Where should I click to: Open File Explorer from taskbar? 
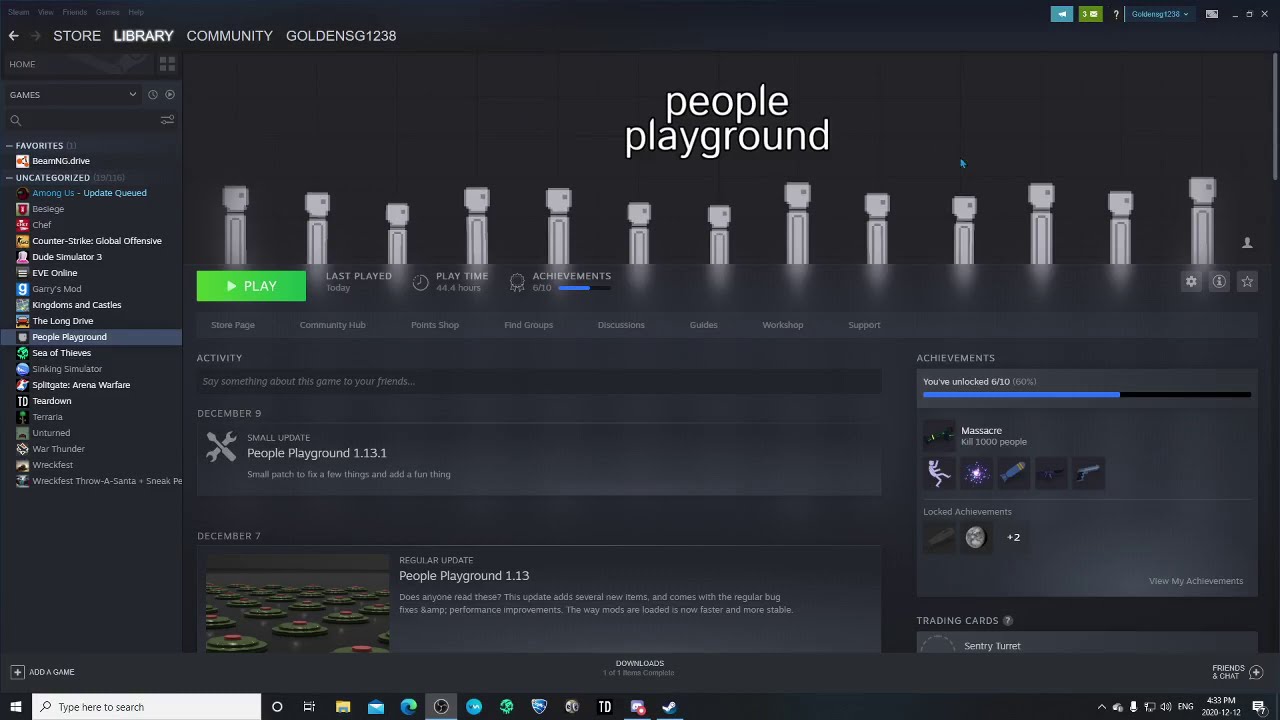tap(343, 707)
